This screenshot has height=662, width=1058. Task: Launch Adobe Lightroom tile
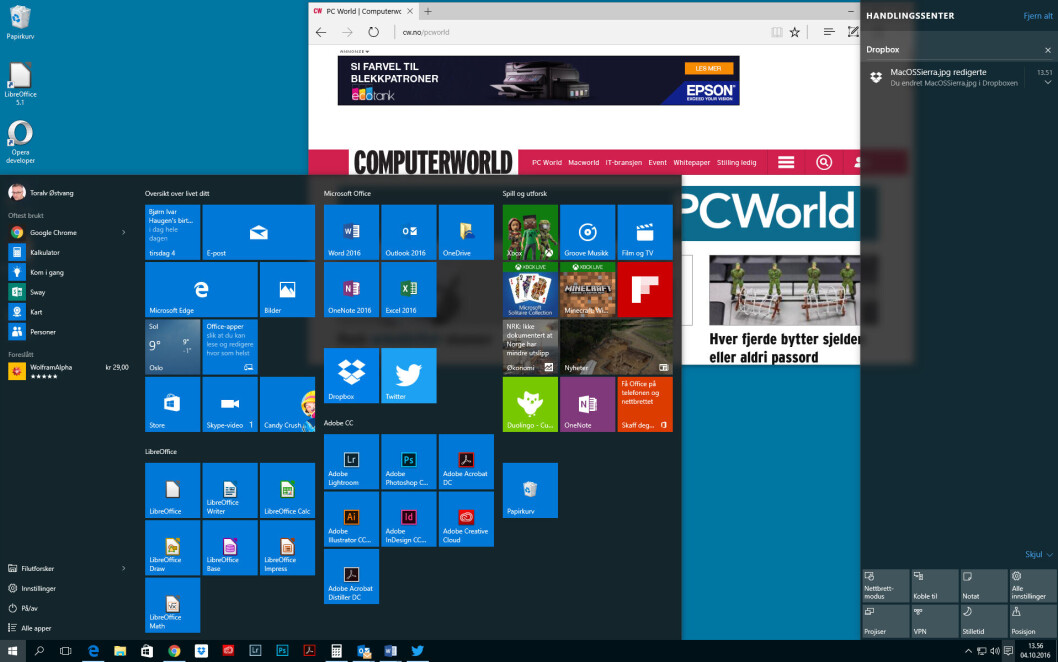tap(351, 462)
